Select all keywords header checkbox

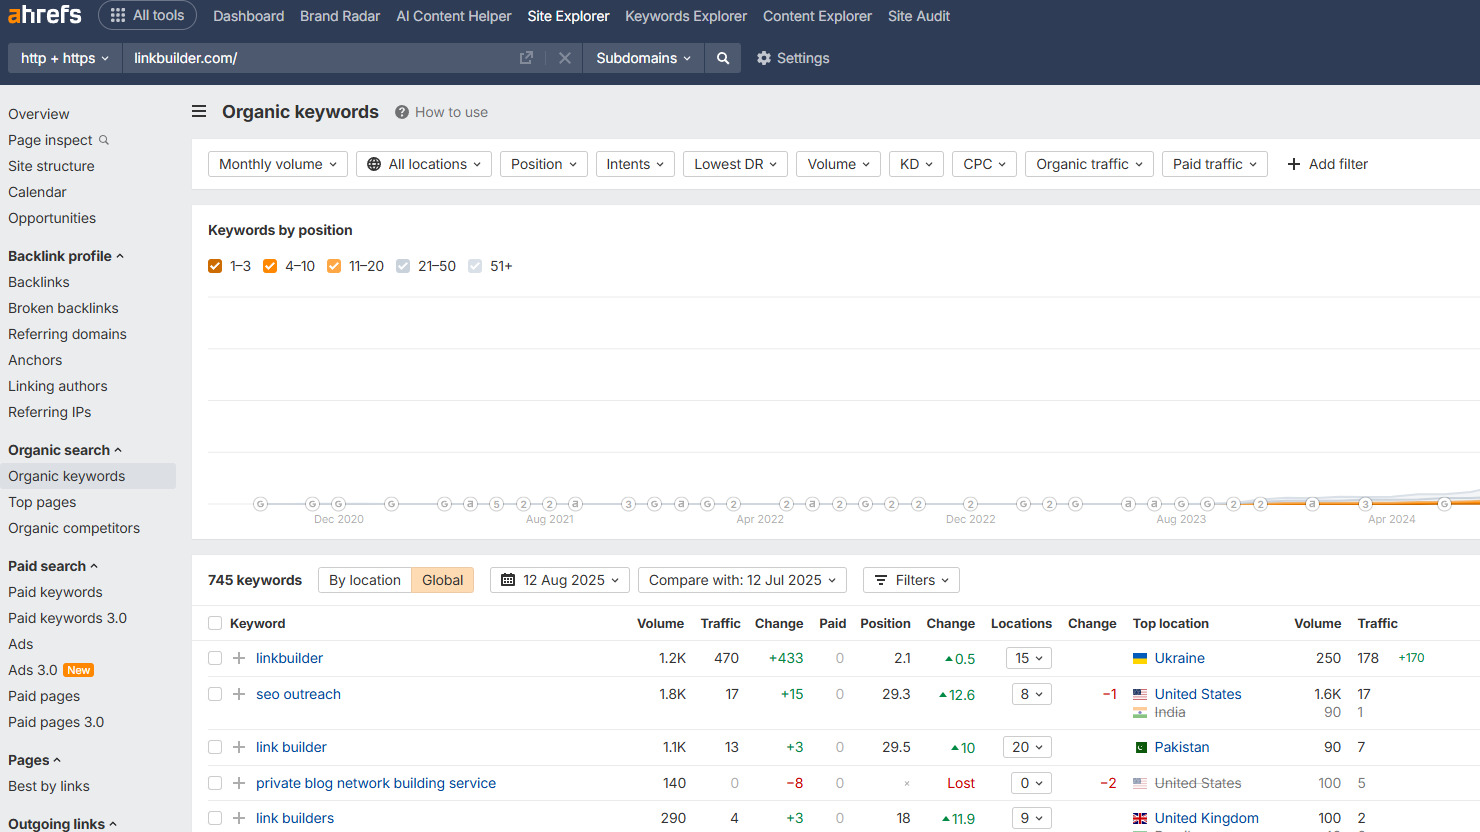click(x=215, y=623)
